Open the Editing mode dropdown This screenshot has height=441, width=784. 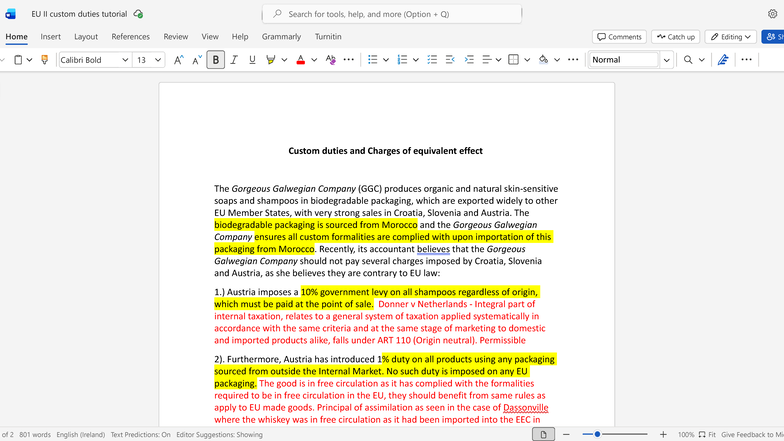pos(730,37)
